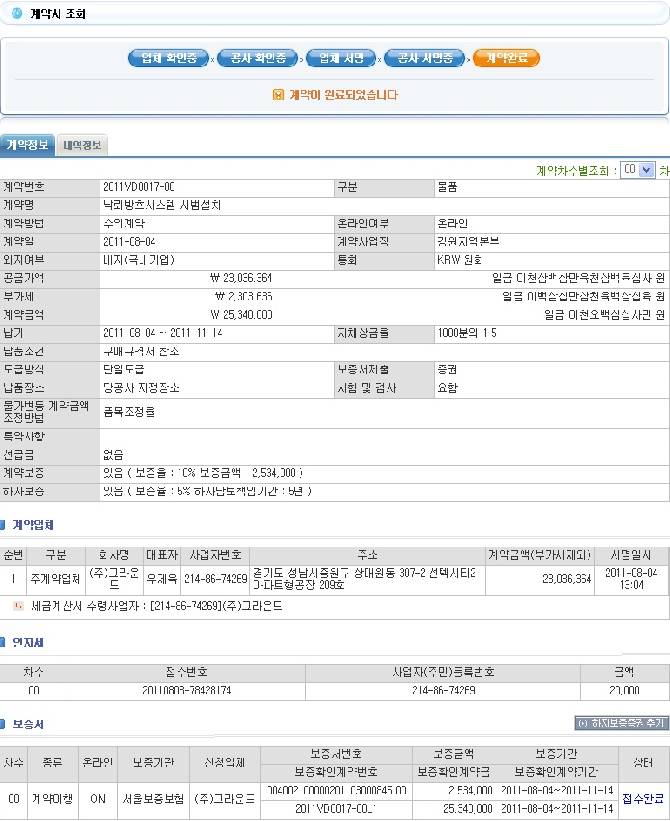The image size is (670, 821).
Task: Click the 업체 확인중 step button
Action: 167,58
